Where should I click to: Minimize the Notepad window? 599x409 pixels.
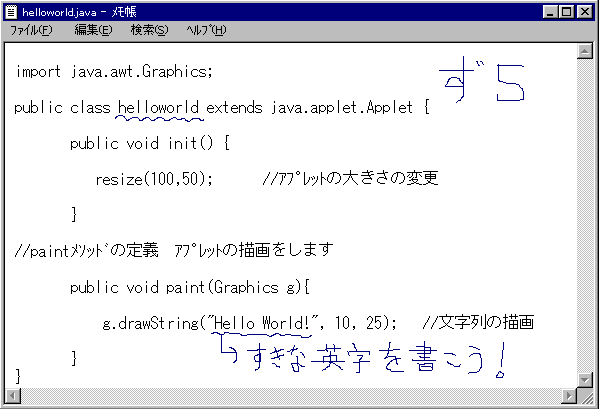pyautogui.click(x=550, y=12)
